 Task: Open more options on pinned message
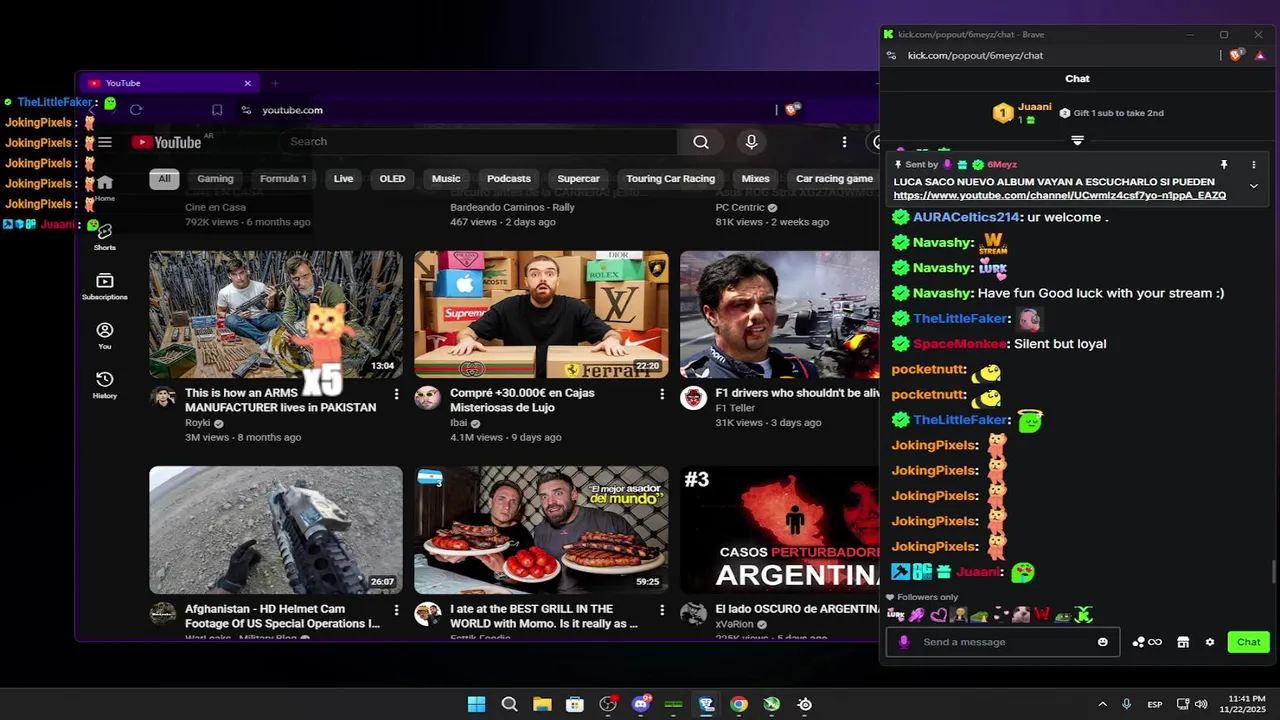click(1253, 164)
